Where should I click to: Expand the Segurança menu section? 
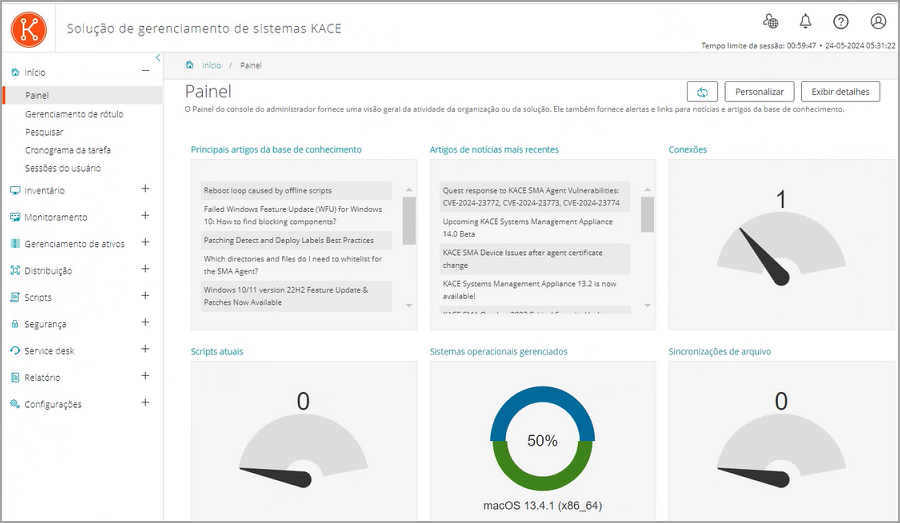click(145, 323)
